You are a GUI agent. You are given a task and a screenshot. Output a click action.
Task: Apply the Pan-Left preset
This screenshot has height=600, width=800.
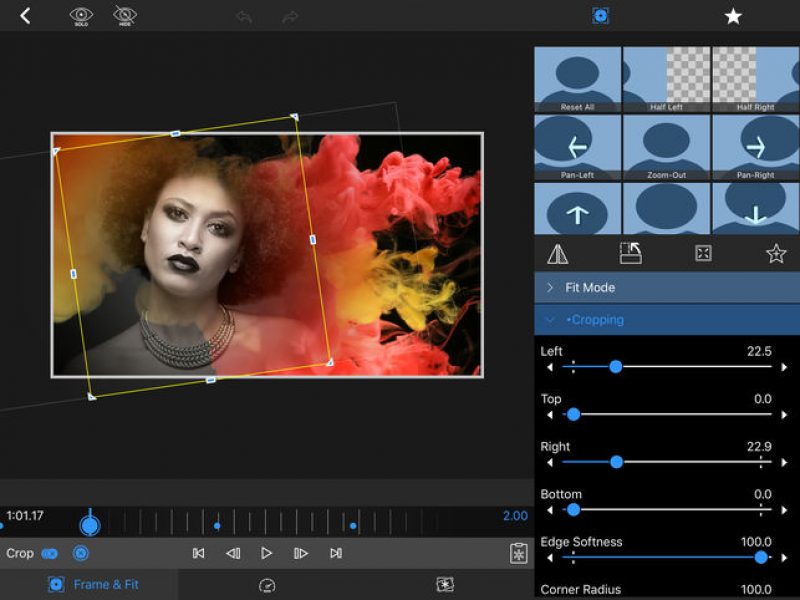point(577,147)
